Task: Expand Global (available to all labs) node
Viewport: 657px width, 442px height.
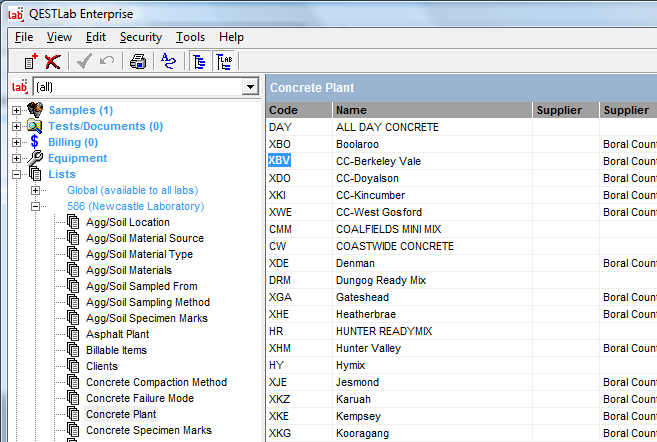Action: (x=36, y=190)
